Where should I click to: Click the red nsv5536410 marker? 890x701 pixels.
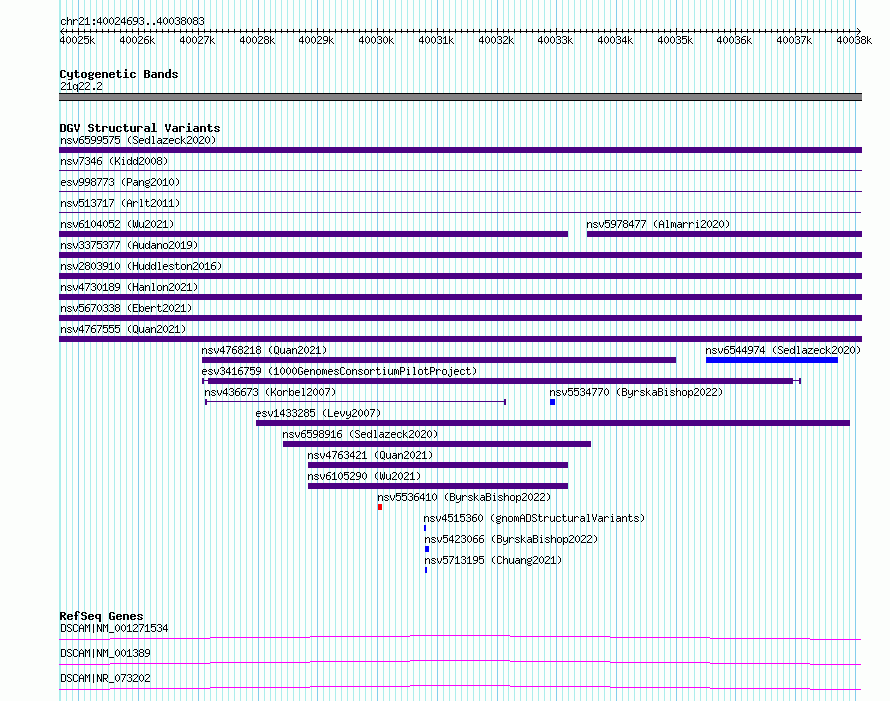(380, 507)
